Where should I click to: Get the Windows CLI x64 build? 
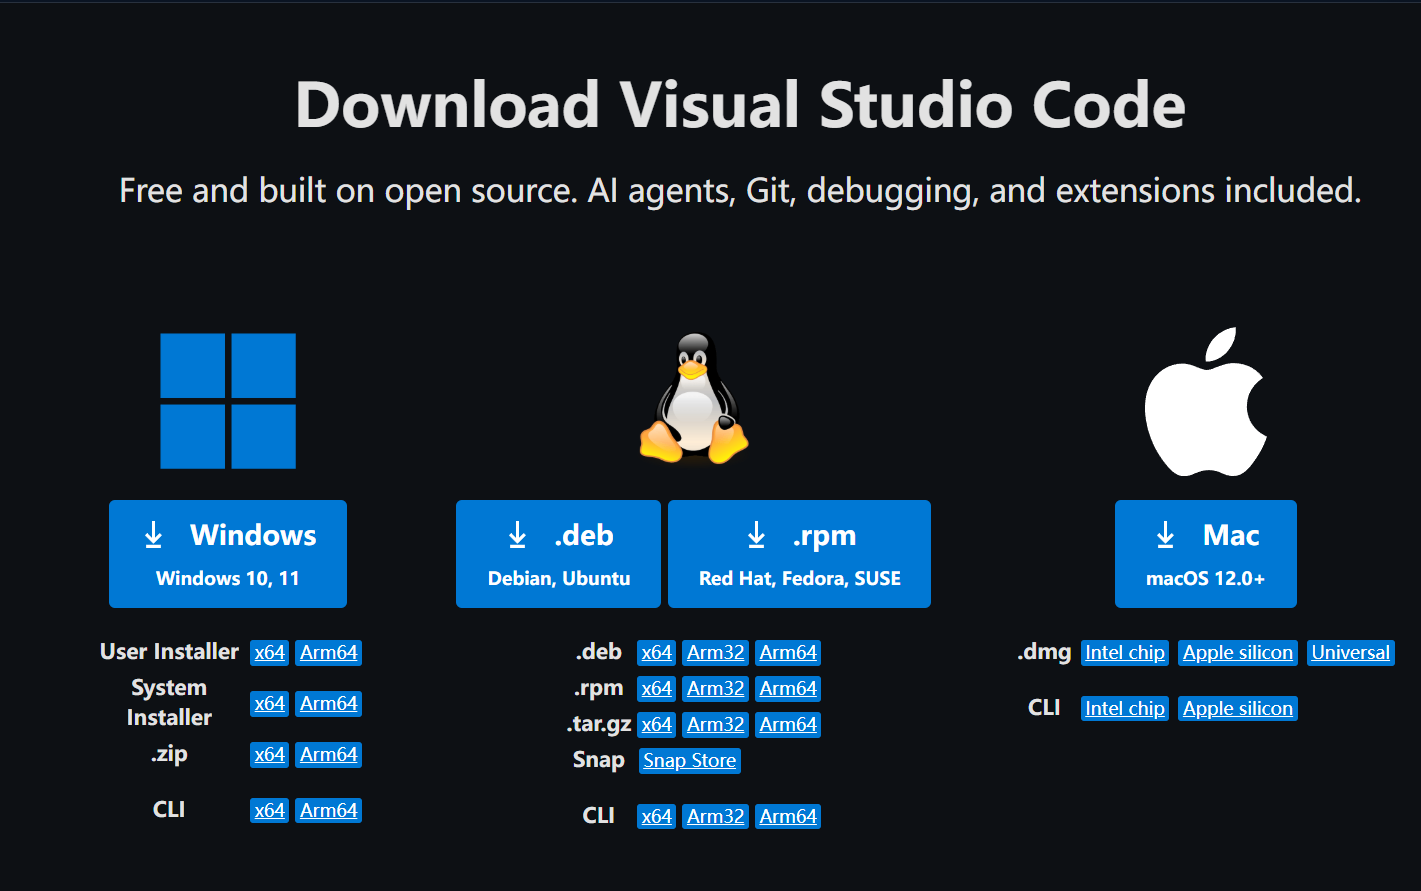coord(270,811)
